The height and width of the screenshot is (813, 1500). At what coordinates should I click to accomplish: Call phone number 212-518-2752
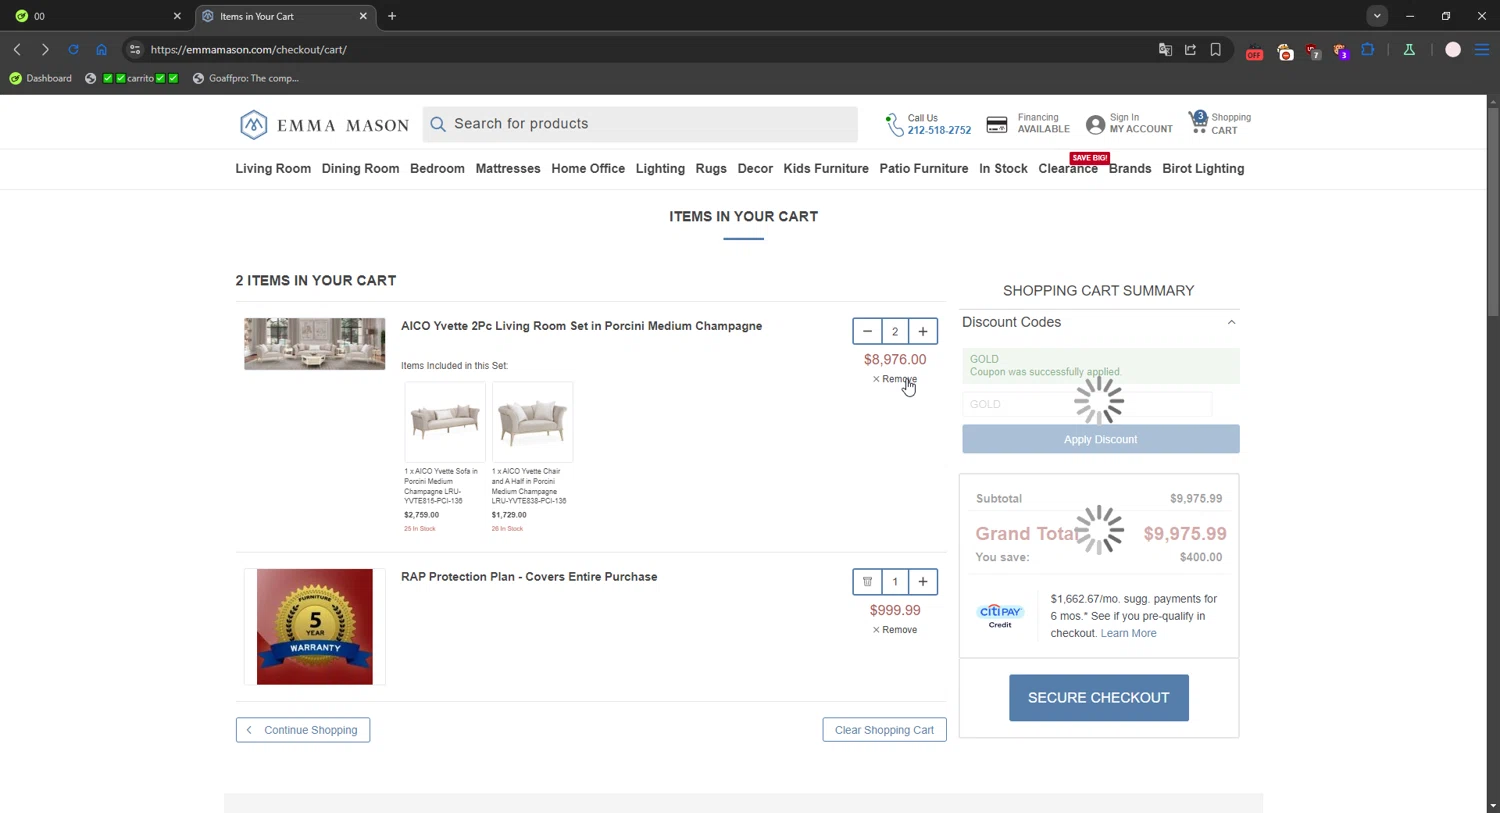[x=939, y=130]
